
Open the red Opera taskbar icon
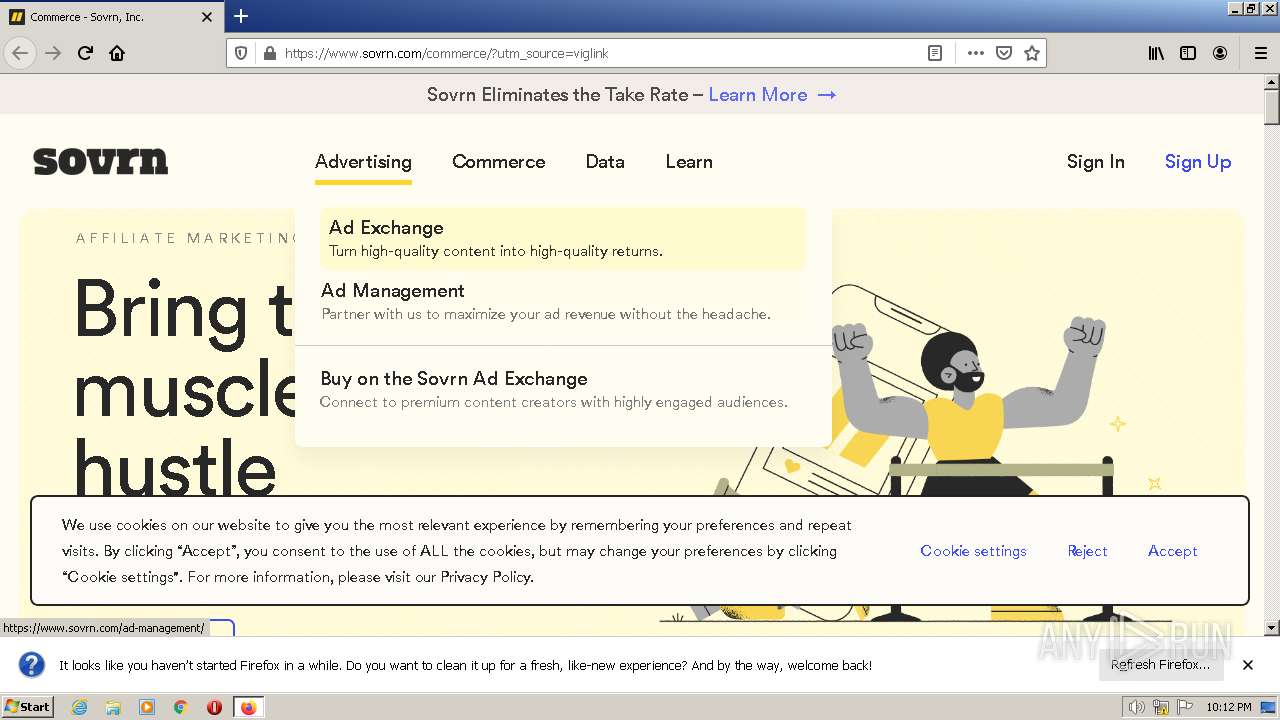coord(214,707)
